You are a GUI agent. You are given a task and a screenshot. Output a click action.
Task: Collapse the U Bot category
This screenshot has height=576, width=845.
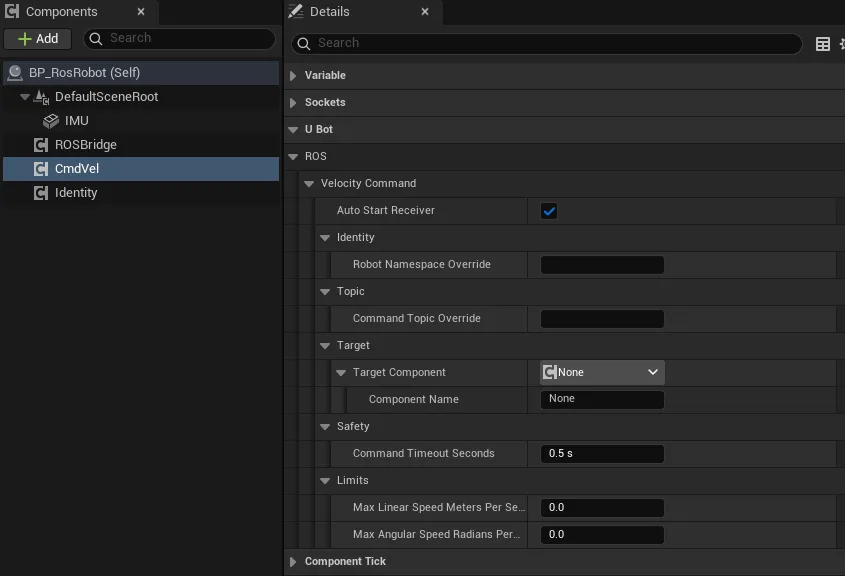(x=293, y=130)
